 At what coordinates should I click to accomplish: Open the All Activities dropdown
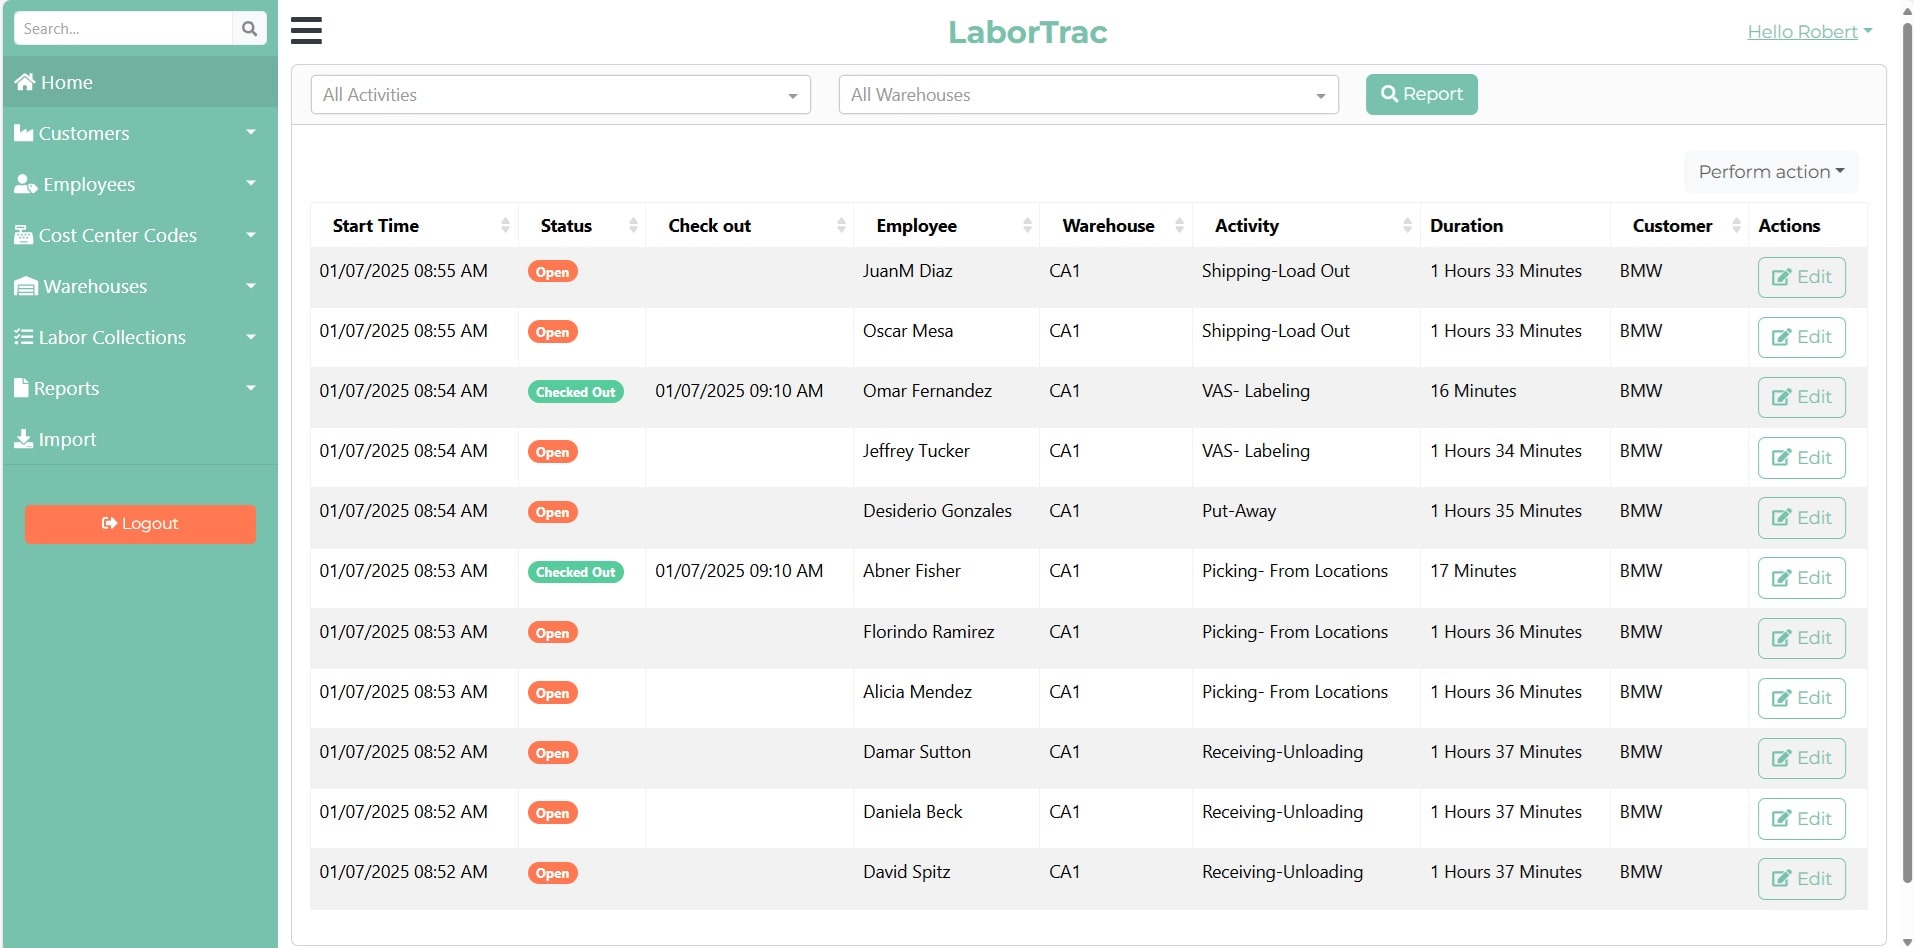coord(560,95)
